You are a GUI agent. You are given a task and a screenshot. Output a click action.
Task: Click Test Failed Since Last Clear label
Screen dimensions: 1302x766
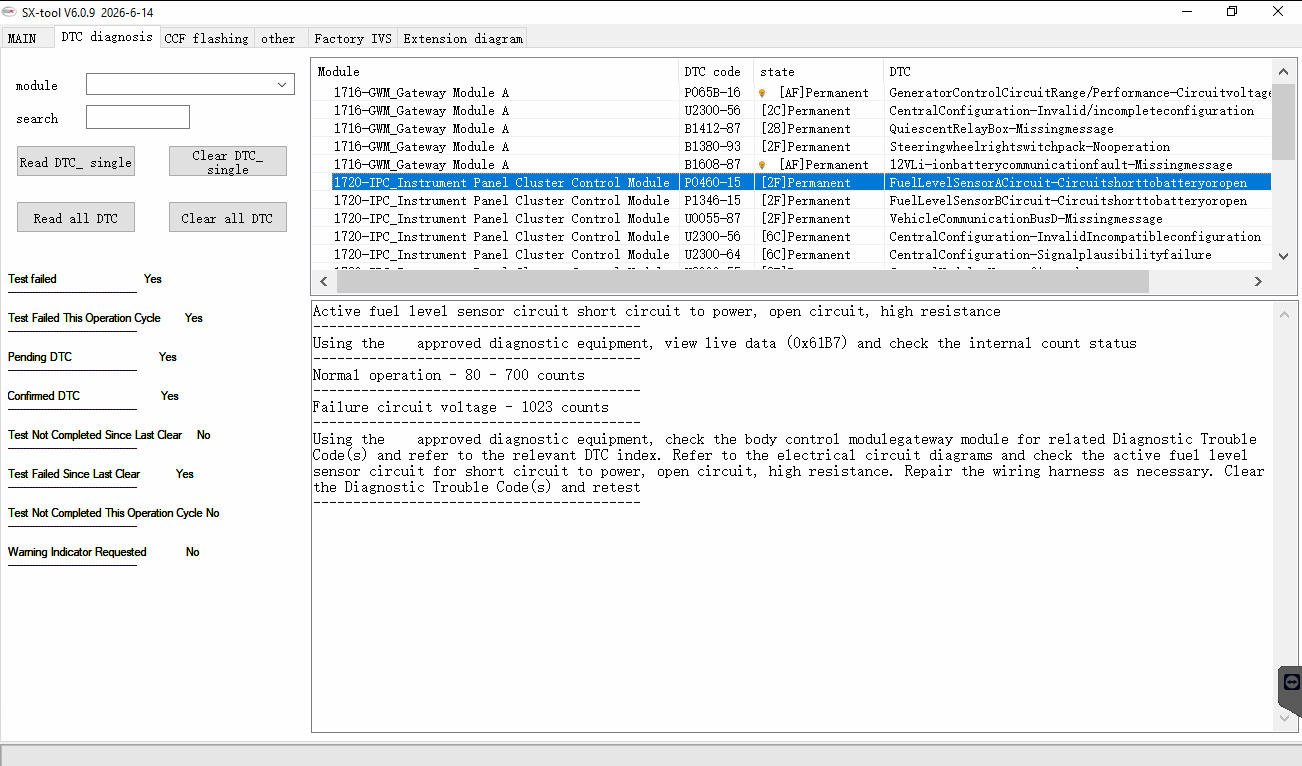(x=74, y=474)
